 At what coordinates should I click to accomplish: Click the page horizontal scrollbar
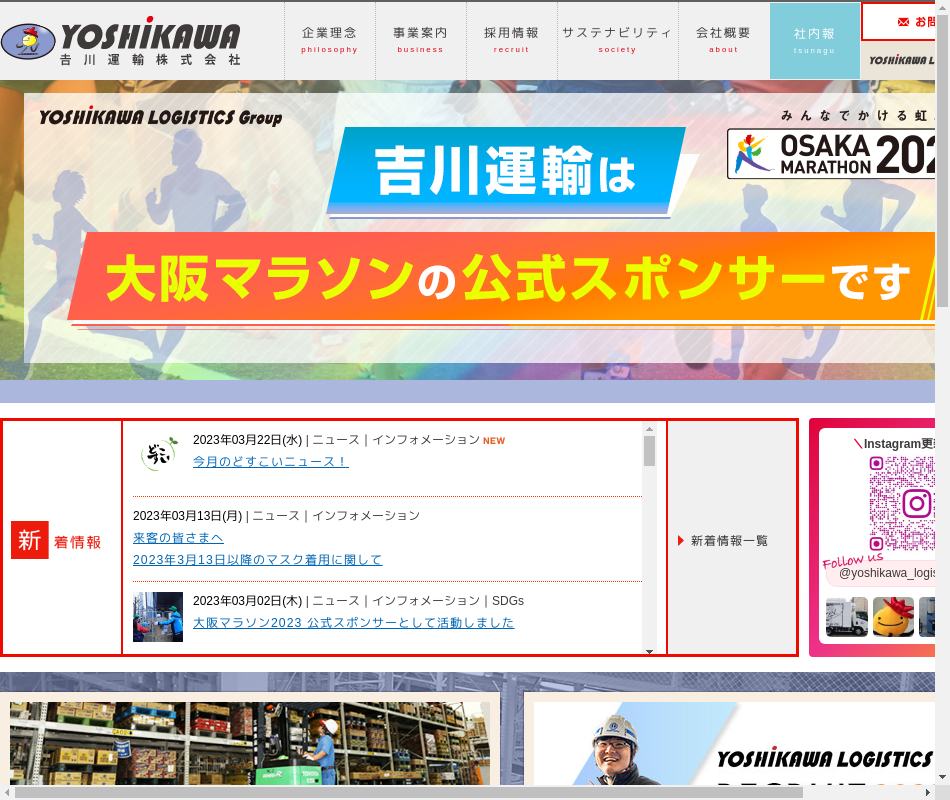point(409,793)
